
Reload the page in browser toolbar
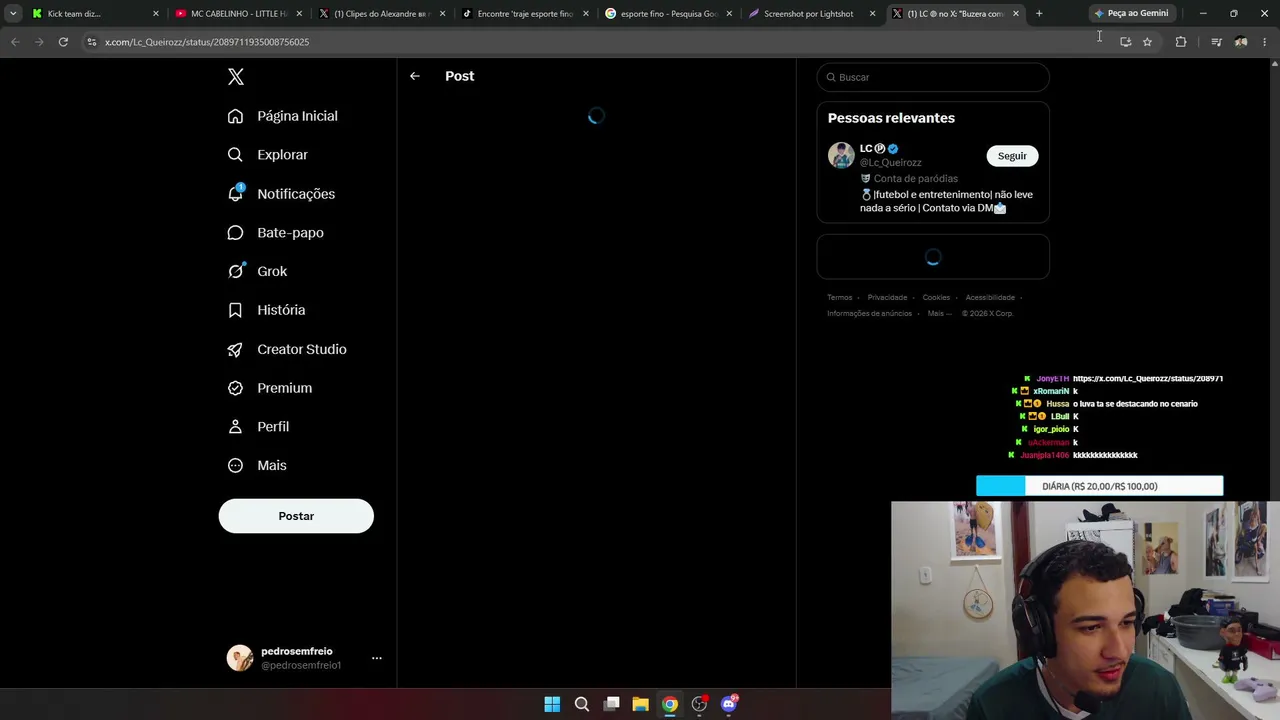tap(63, 42)
